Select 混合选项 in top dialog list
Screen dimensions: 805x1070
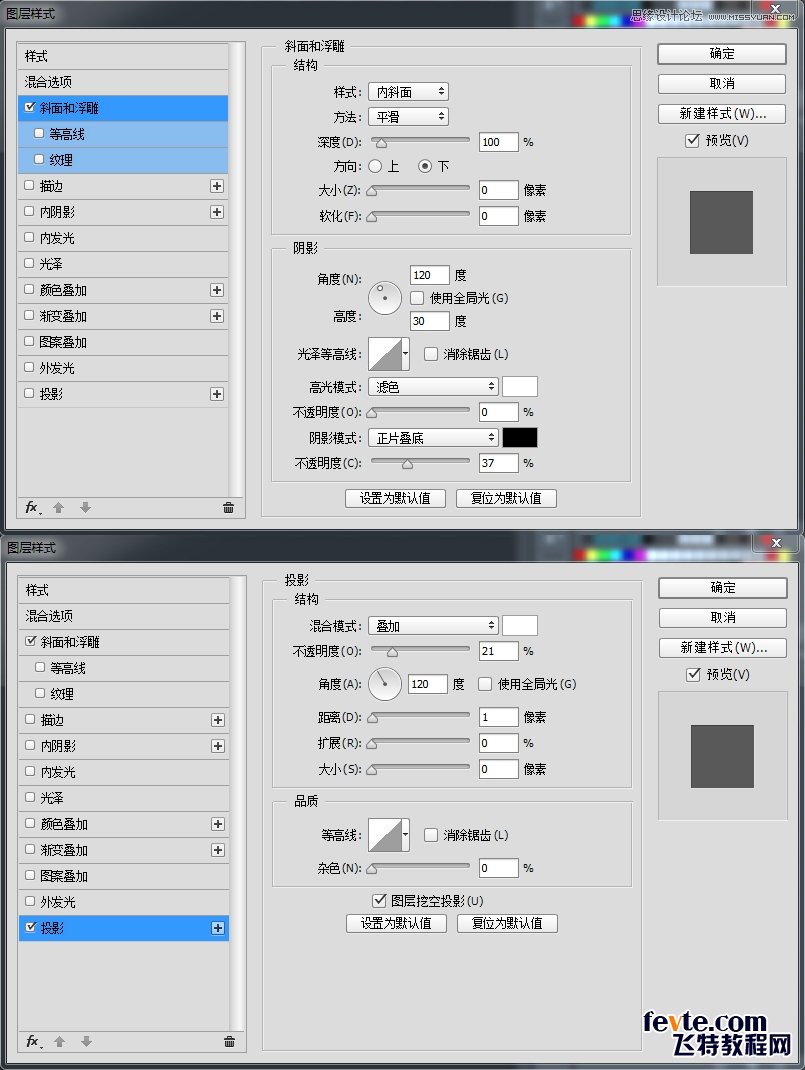(123, 82)
